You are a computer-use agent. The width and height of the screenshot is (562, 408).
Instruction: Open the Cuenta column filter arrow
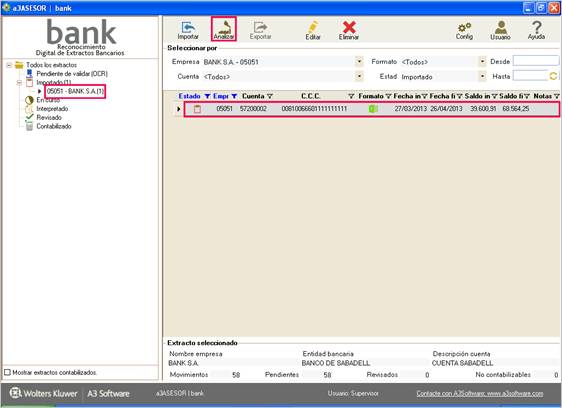point(270,96)
